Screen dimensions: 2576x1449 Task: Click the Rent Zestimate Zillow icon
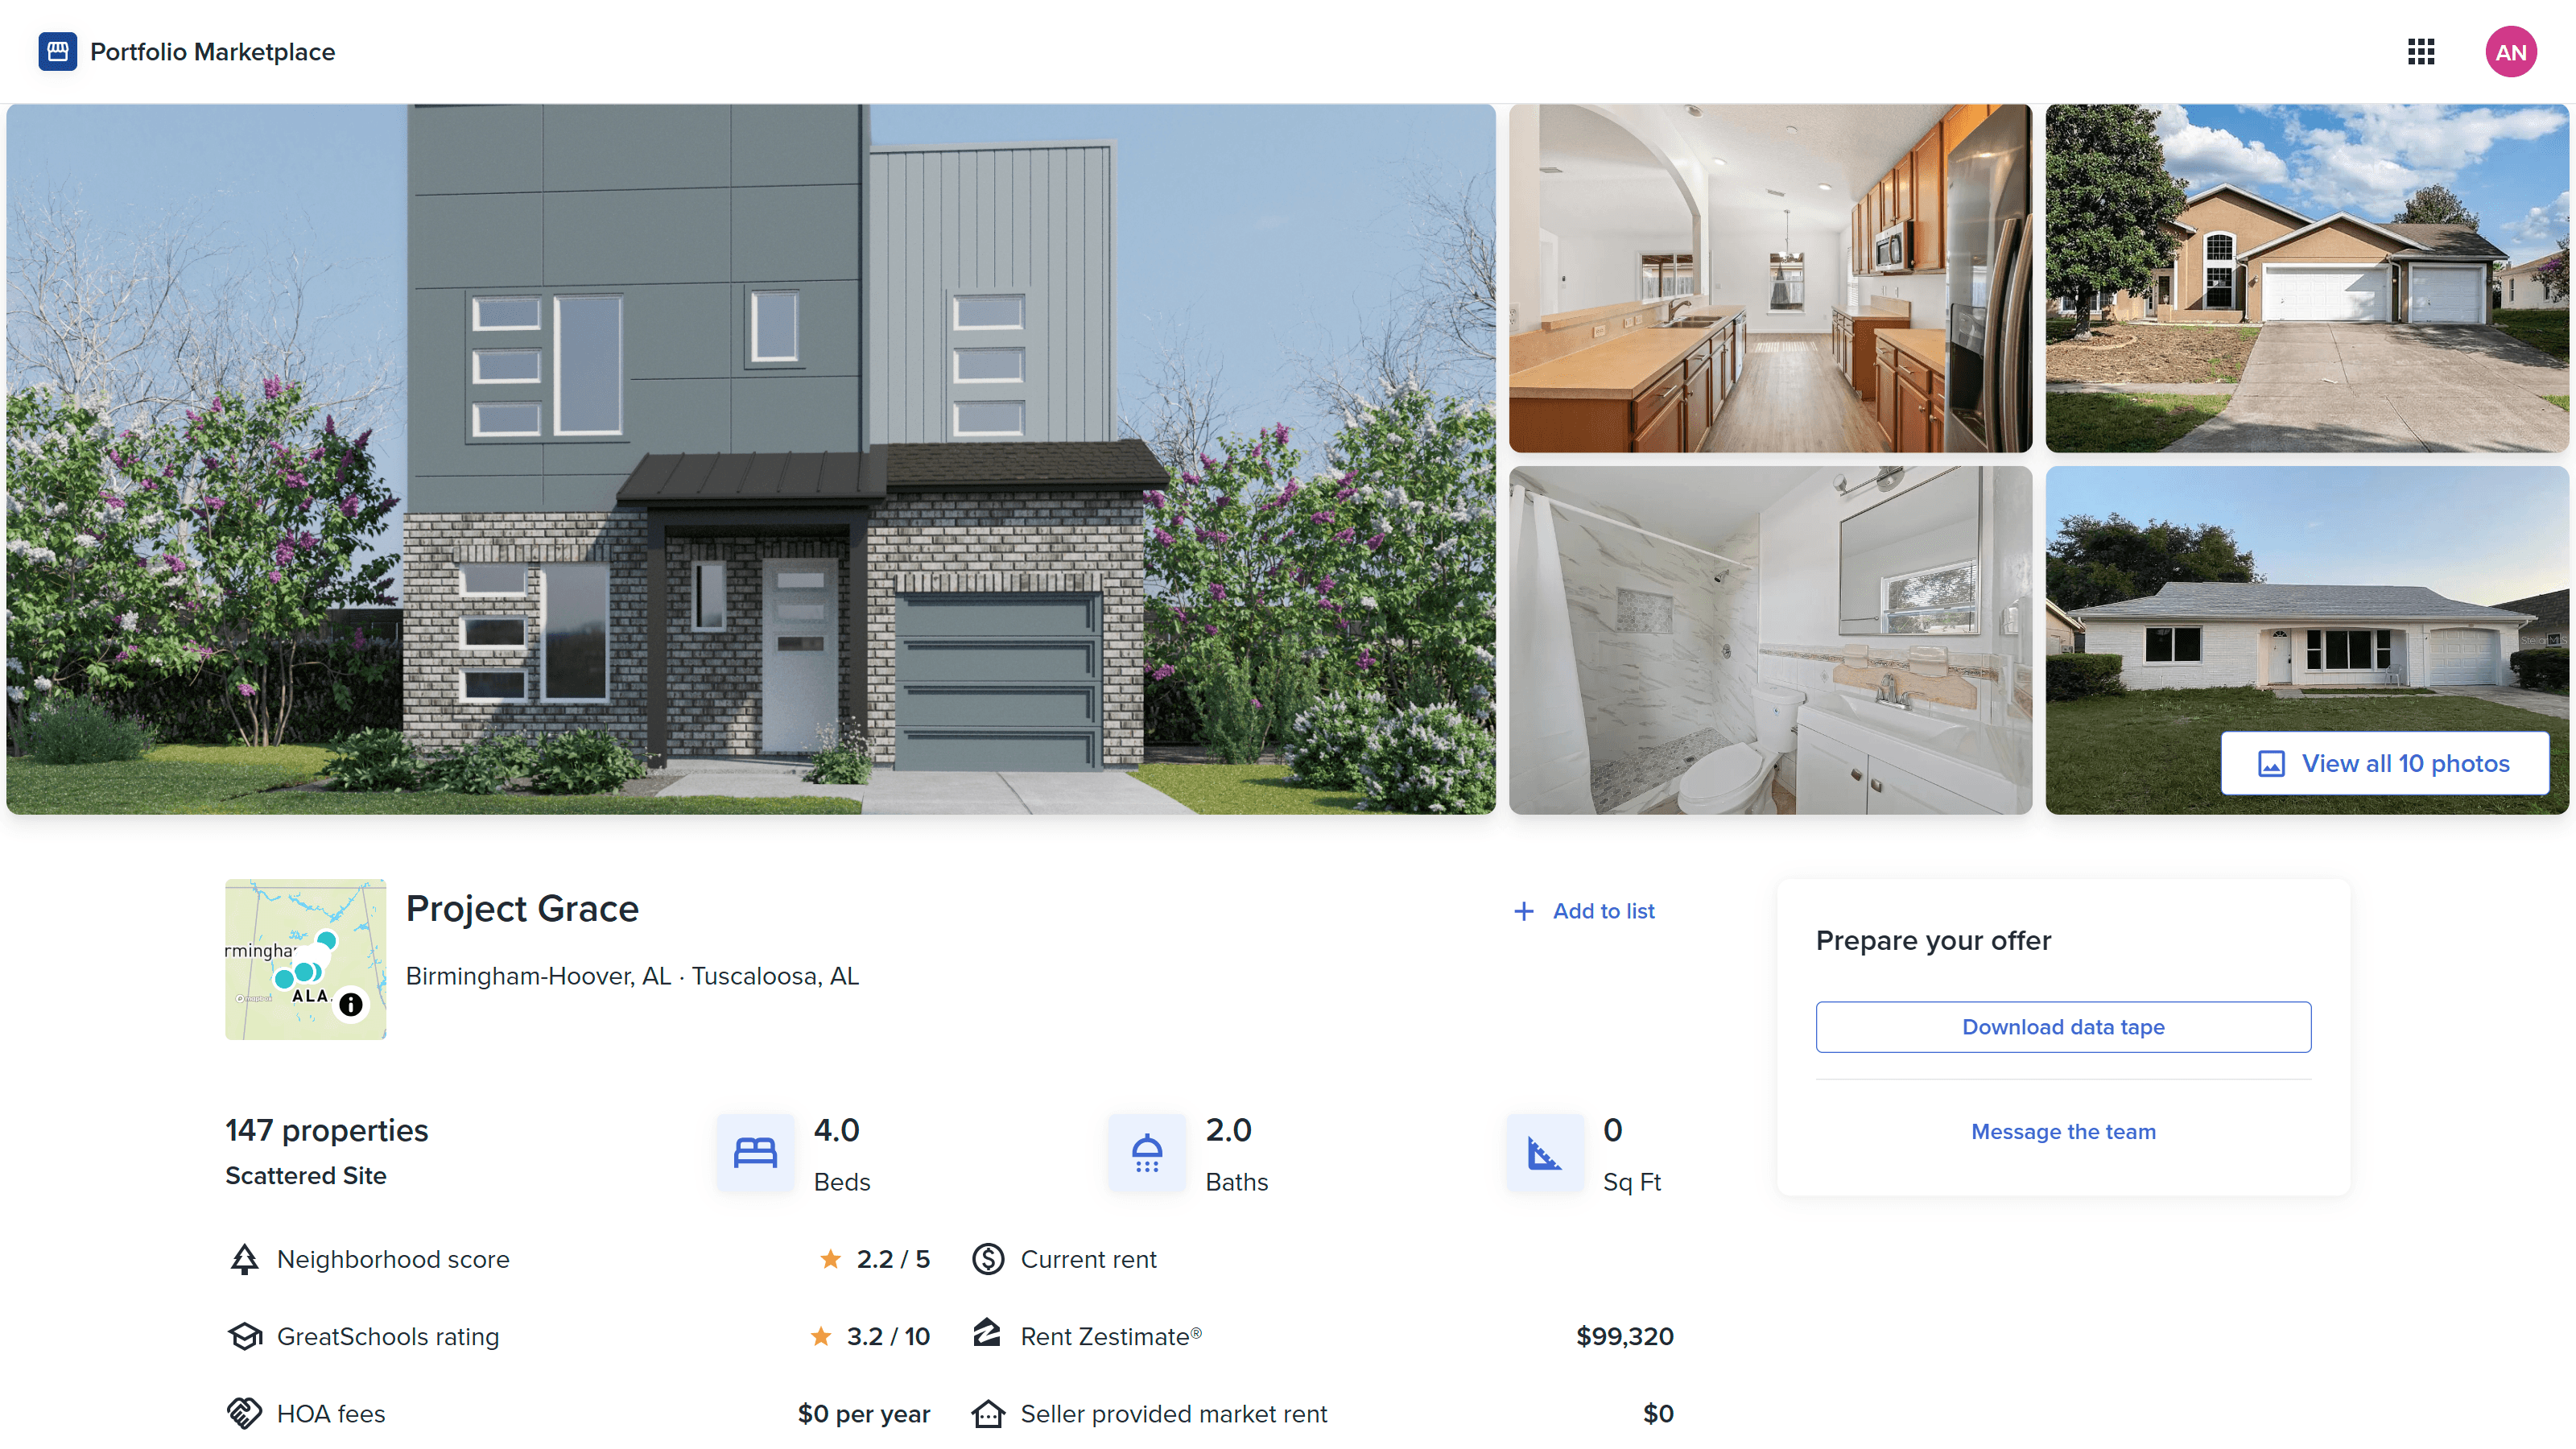coord(987,1334)
